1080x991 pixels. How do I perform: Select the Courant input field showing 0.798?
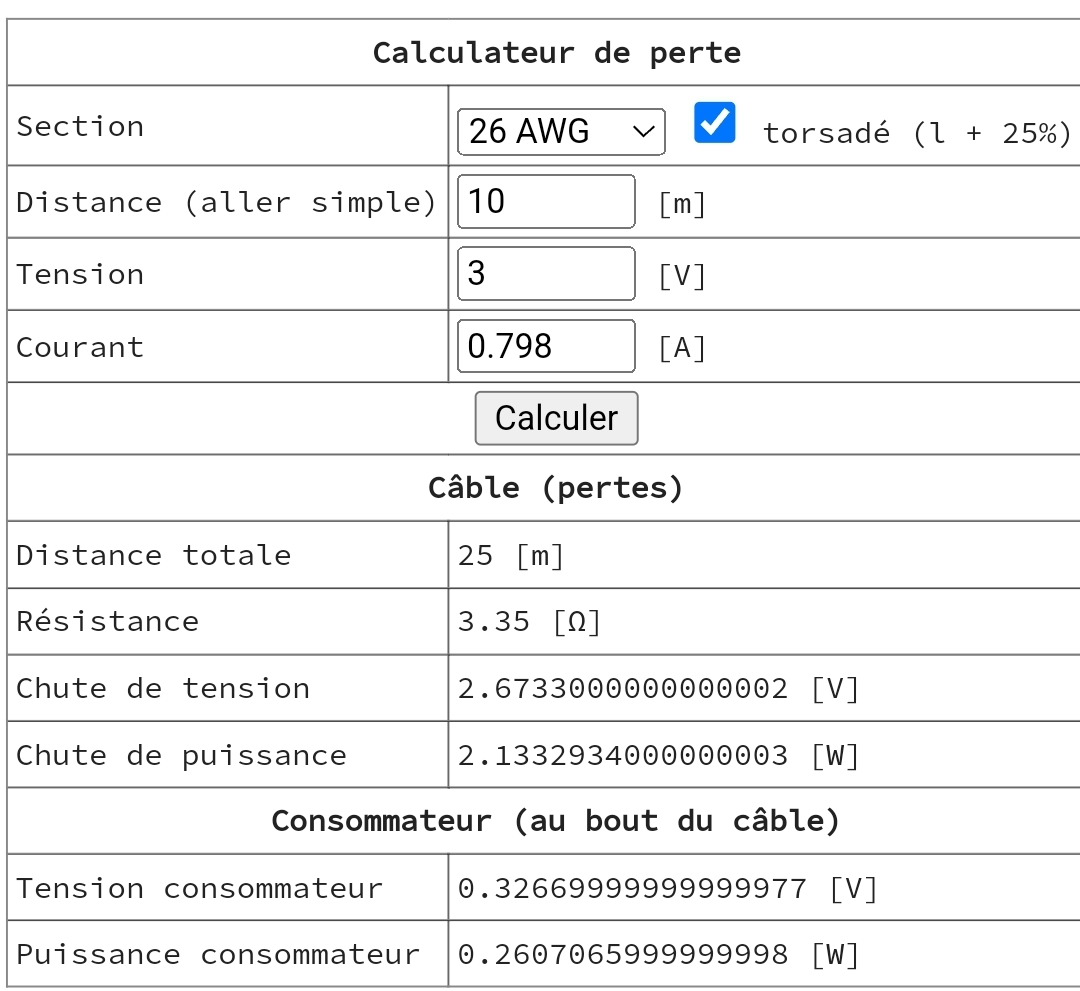(545, 346)
